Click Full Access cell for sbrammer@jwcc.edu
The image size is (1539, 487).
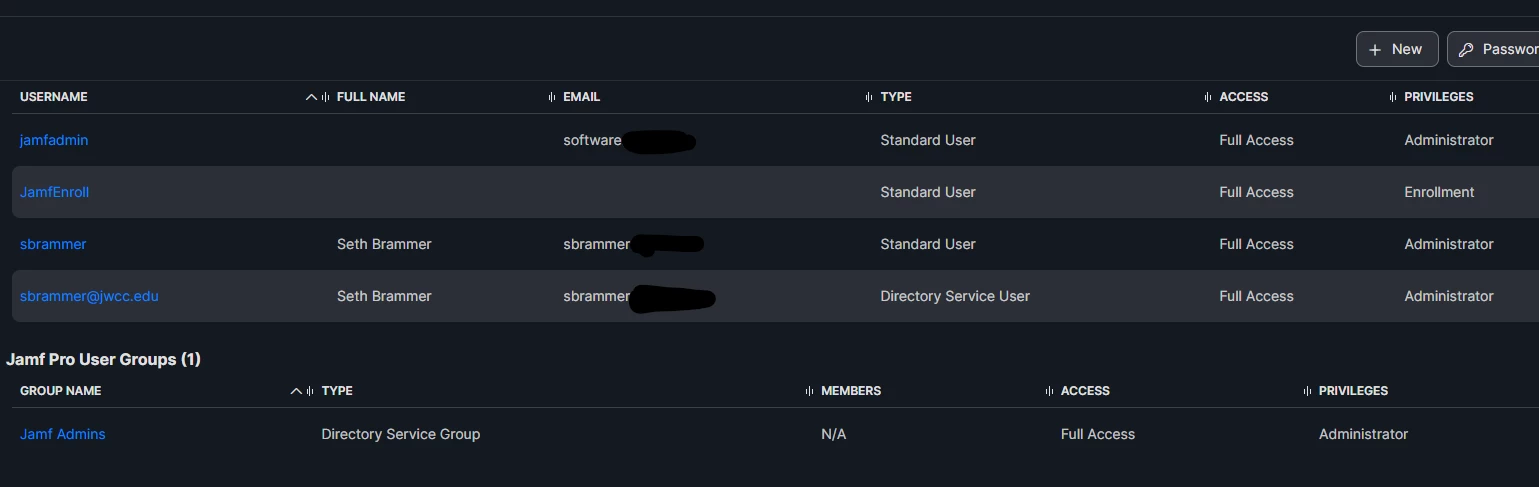click(1256, 296)
